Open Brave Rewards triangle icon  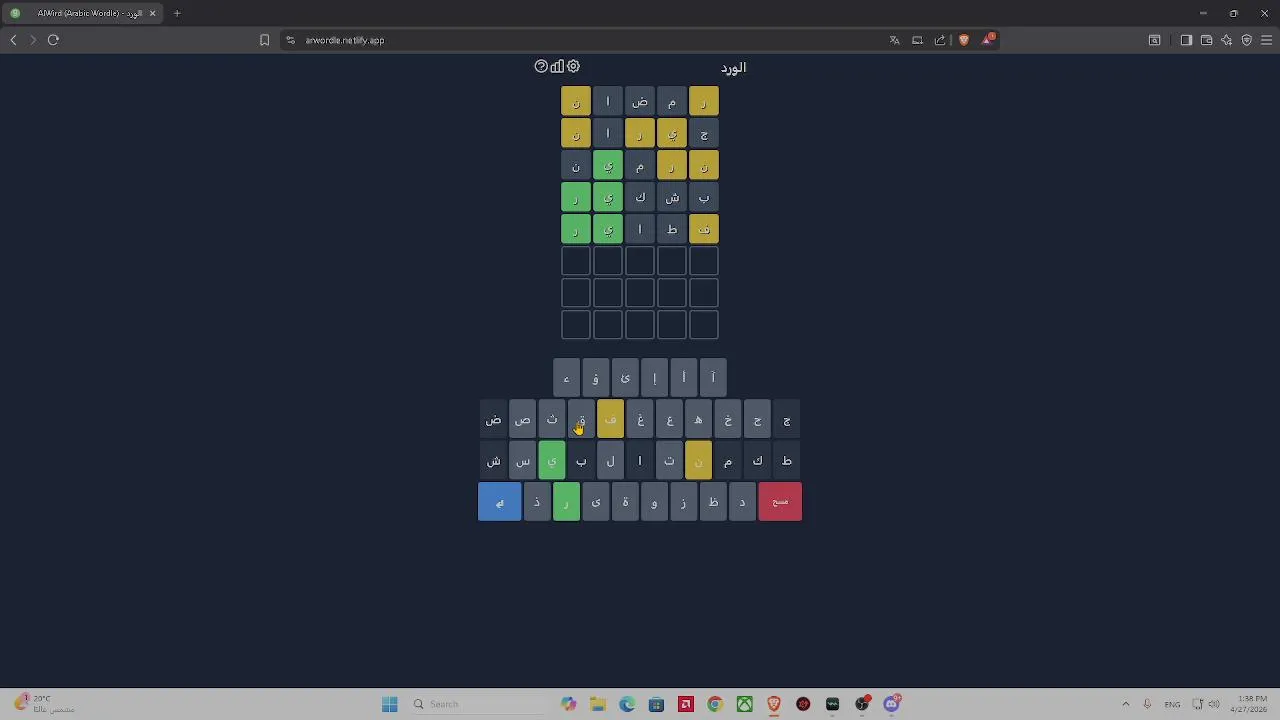989,39
